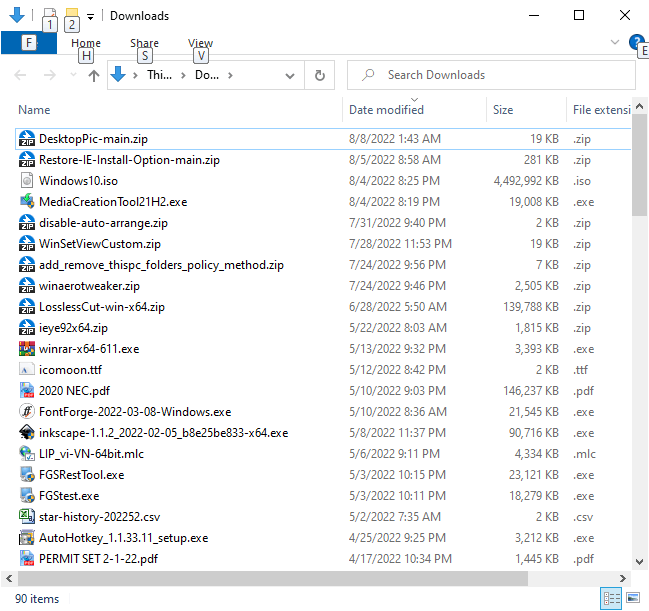Select the icomoon.ttf font file icon
Screen dimensions: 649x611
coord(27,370)
